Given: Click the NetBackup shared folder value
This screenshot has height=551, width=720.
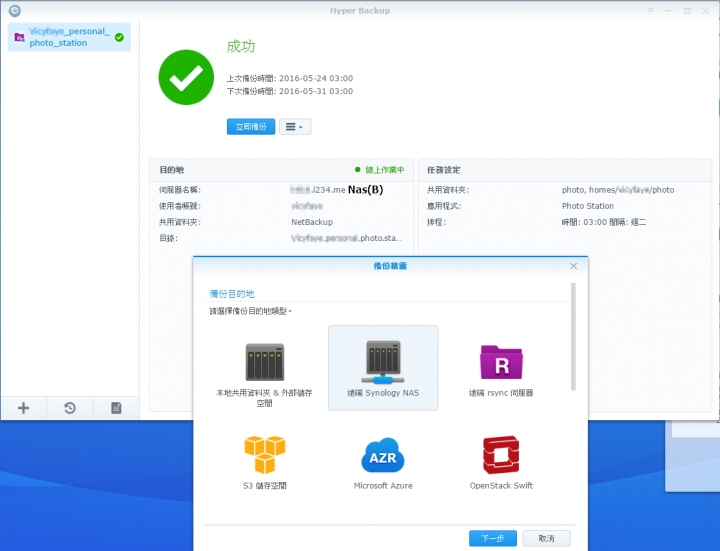Looking at the screenshot, I should point(312,222).
